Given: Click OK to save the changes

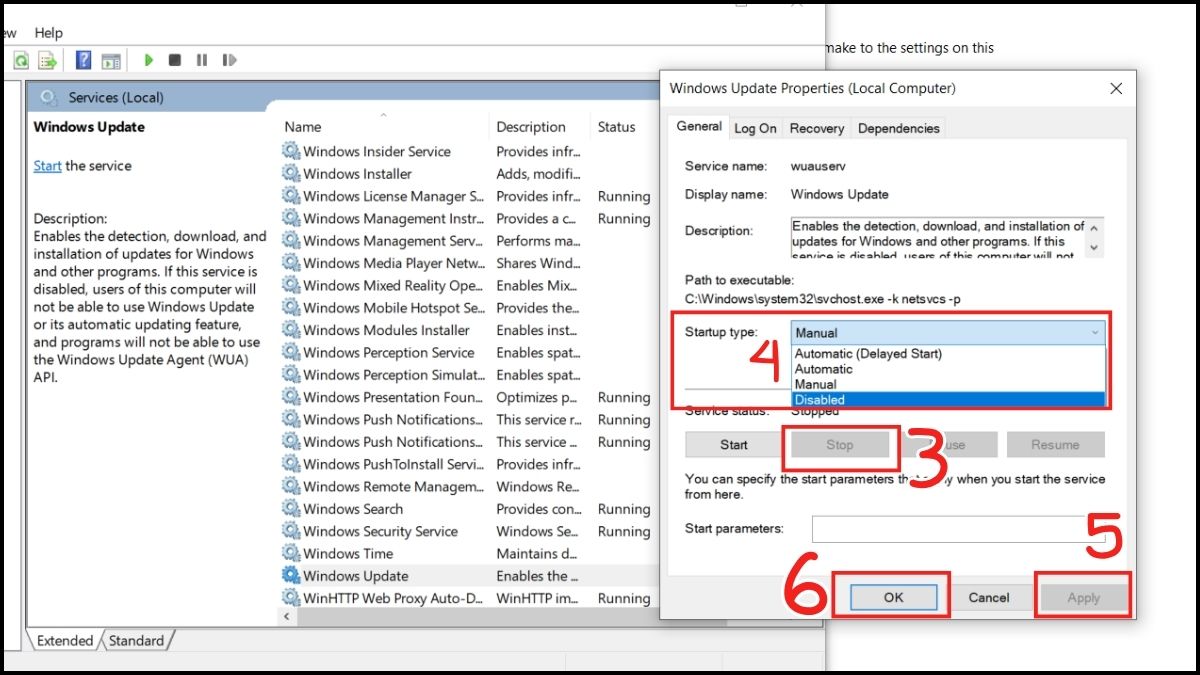Looking at the screenshot, I should tap(893, 596).
